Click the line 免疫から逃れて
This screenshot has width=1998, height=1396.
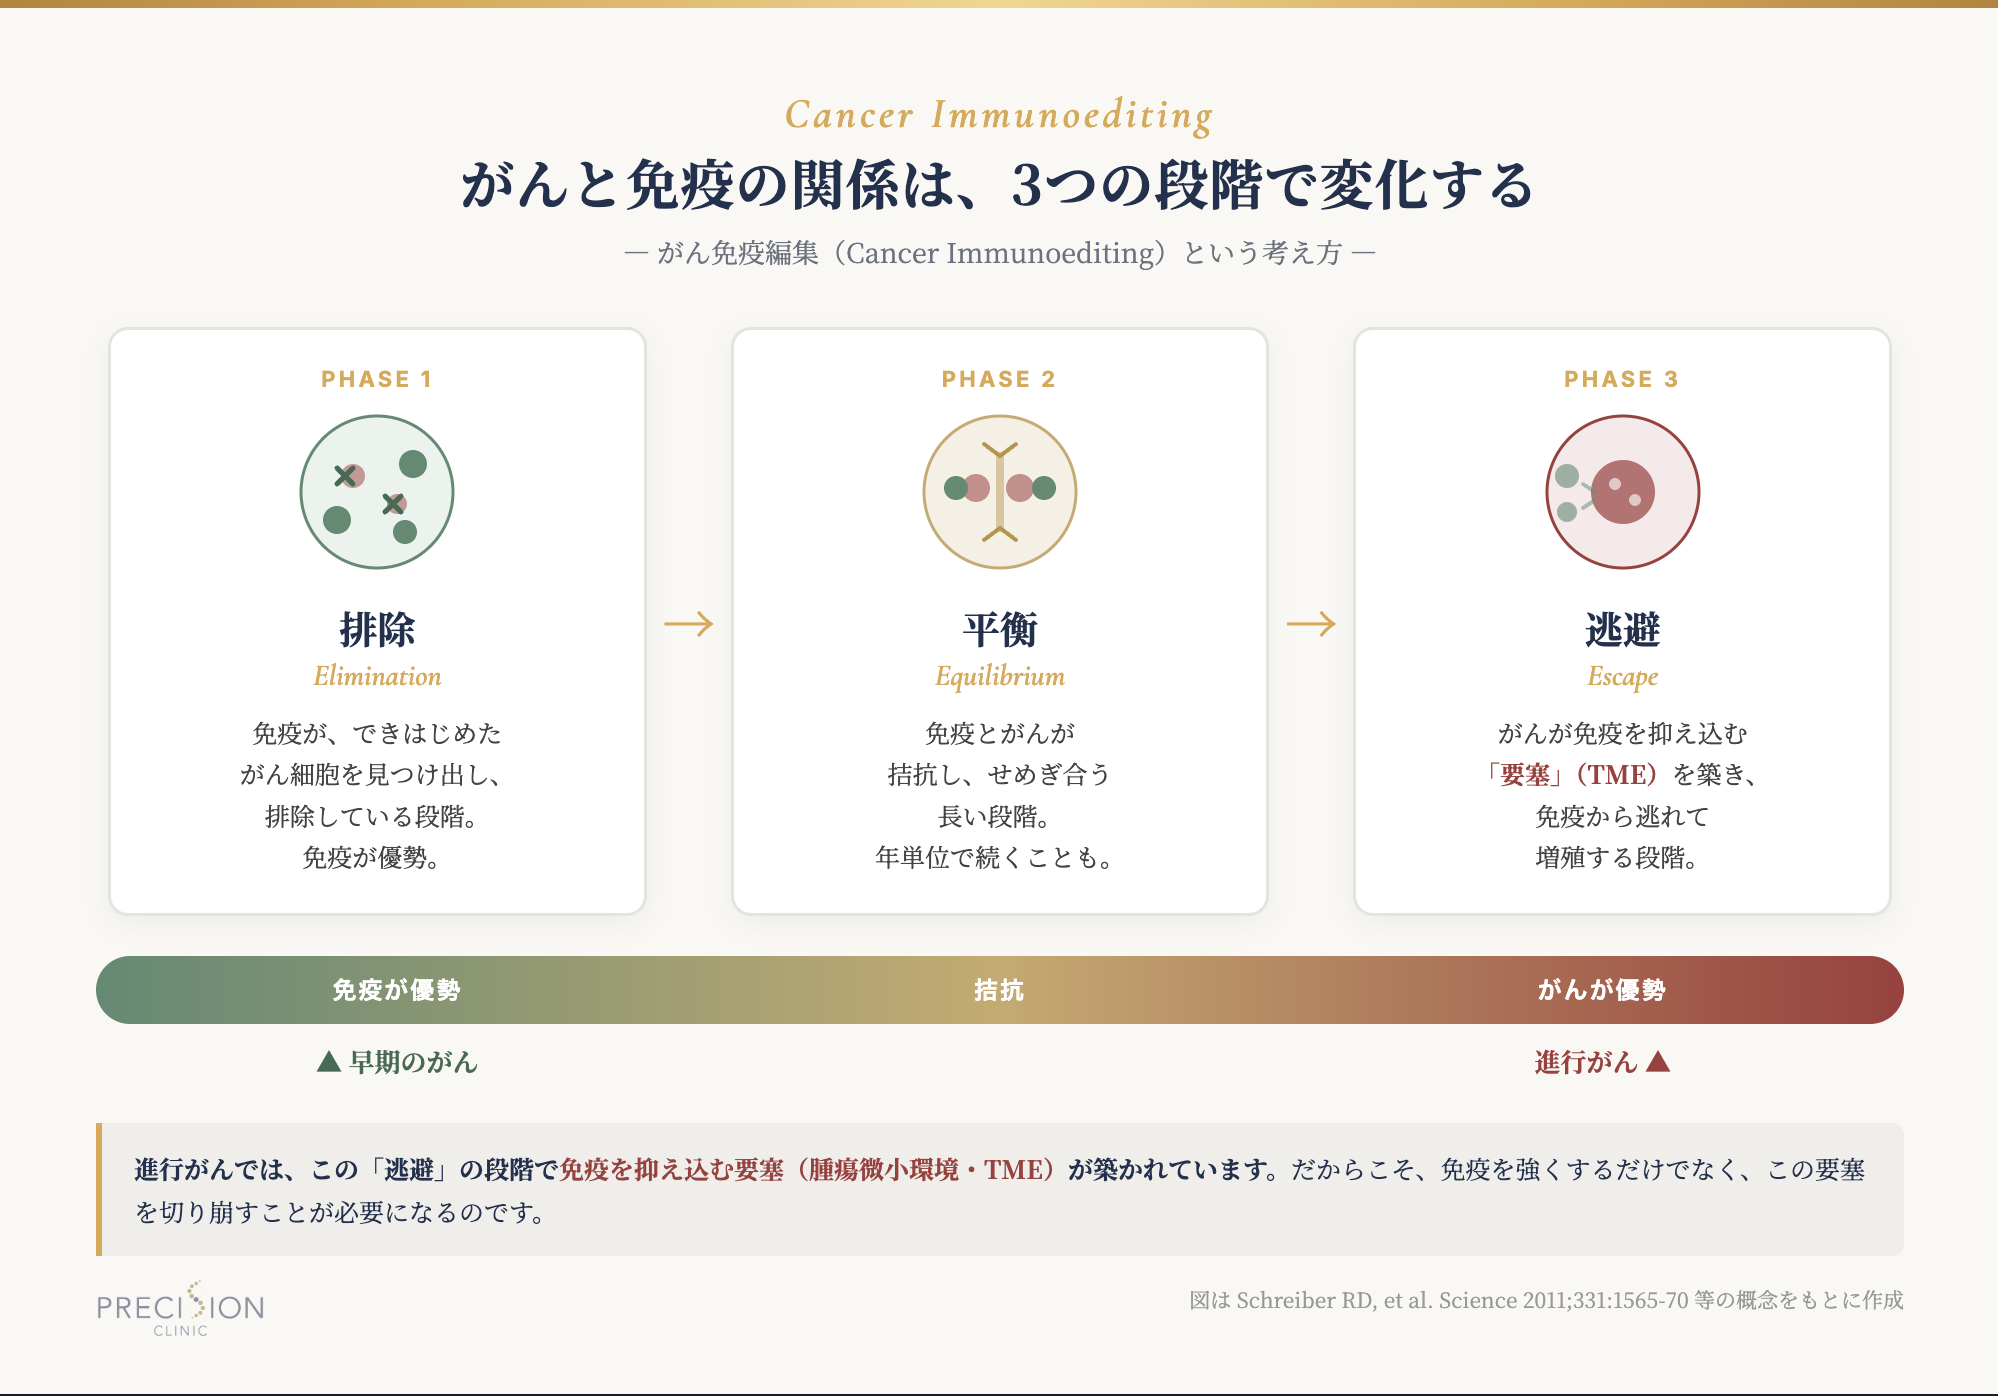click(x=1622, y=817)
